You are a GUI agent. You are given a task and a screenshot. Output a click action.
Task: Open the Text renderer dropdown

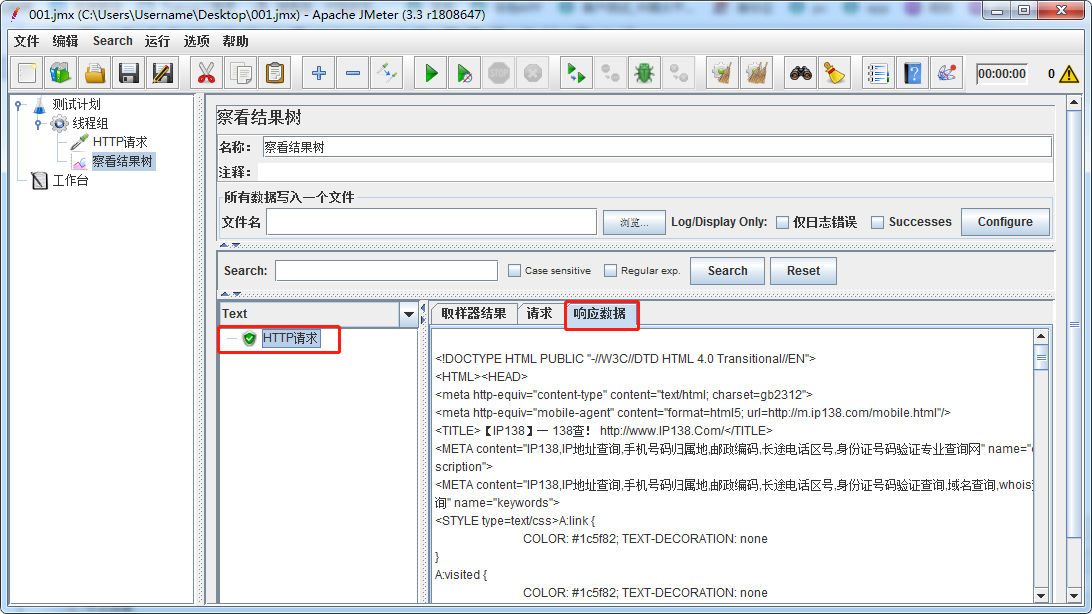click(409, 315)
